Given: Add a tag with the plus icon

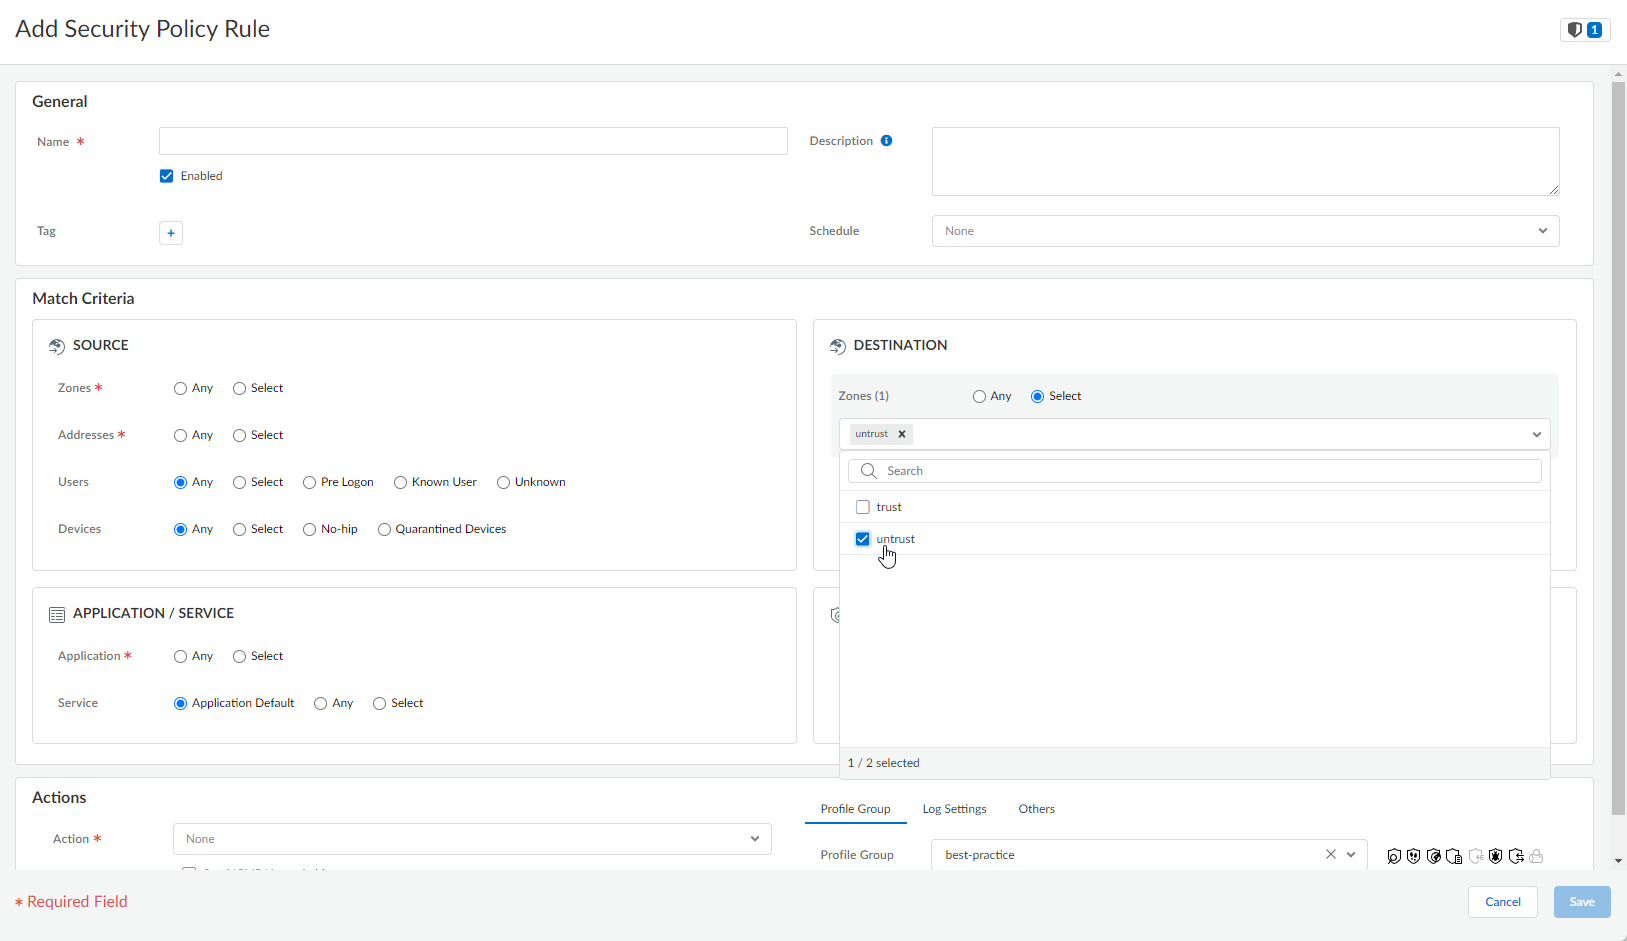Looking at the screenshot, I should click(171, 233).
